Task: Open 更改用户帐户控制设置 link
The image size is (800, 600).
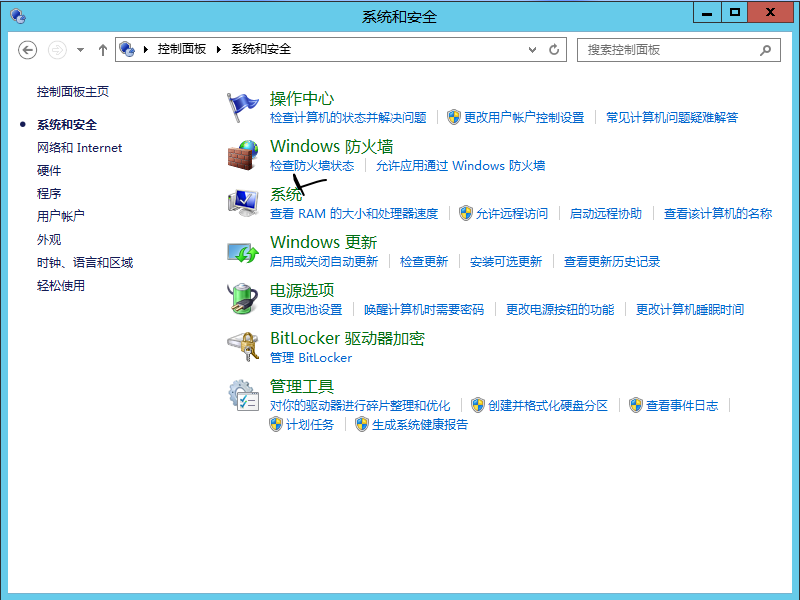Action: coord(523,118)
